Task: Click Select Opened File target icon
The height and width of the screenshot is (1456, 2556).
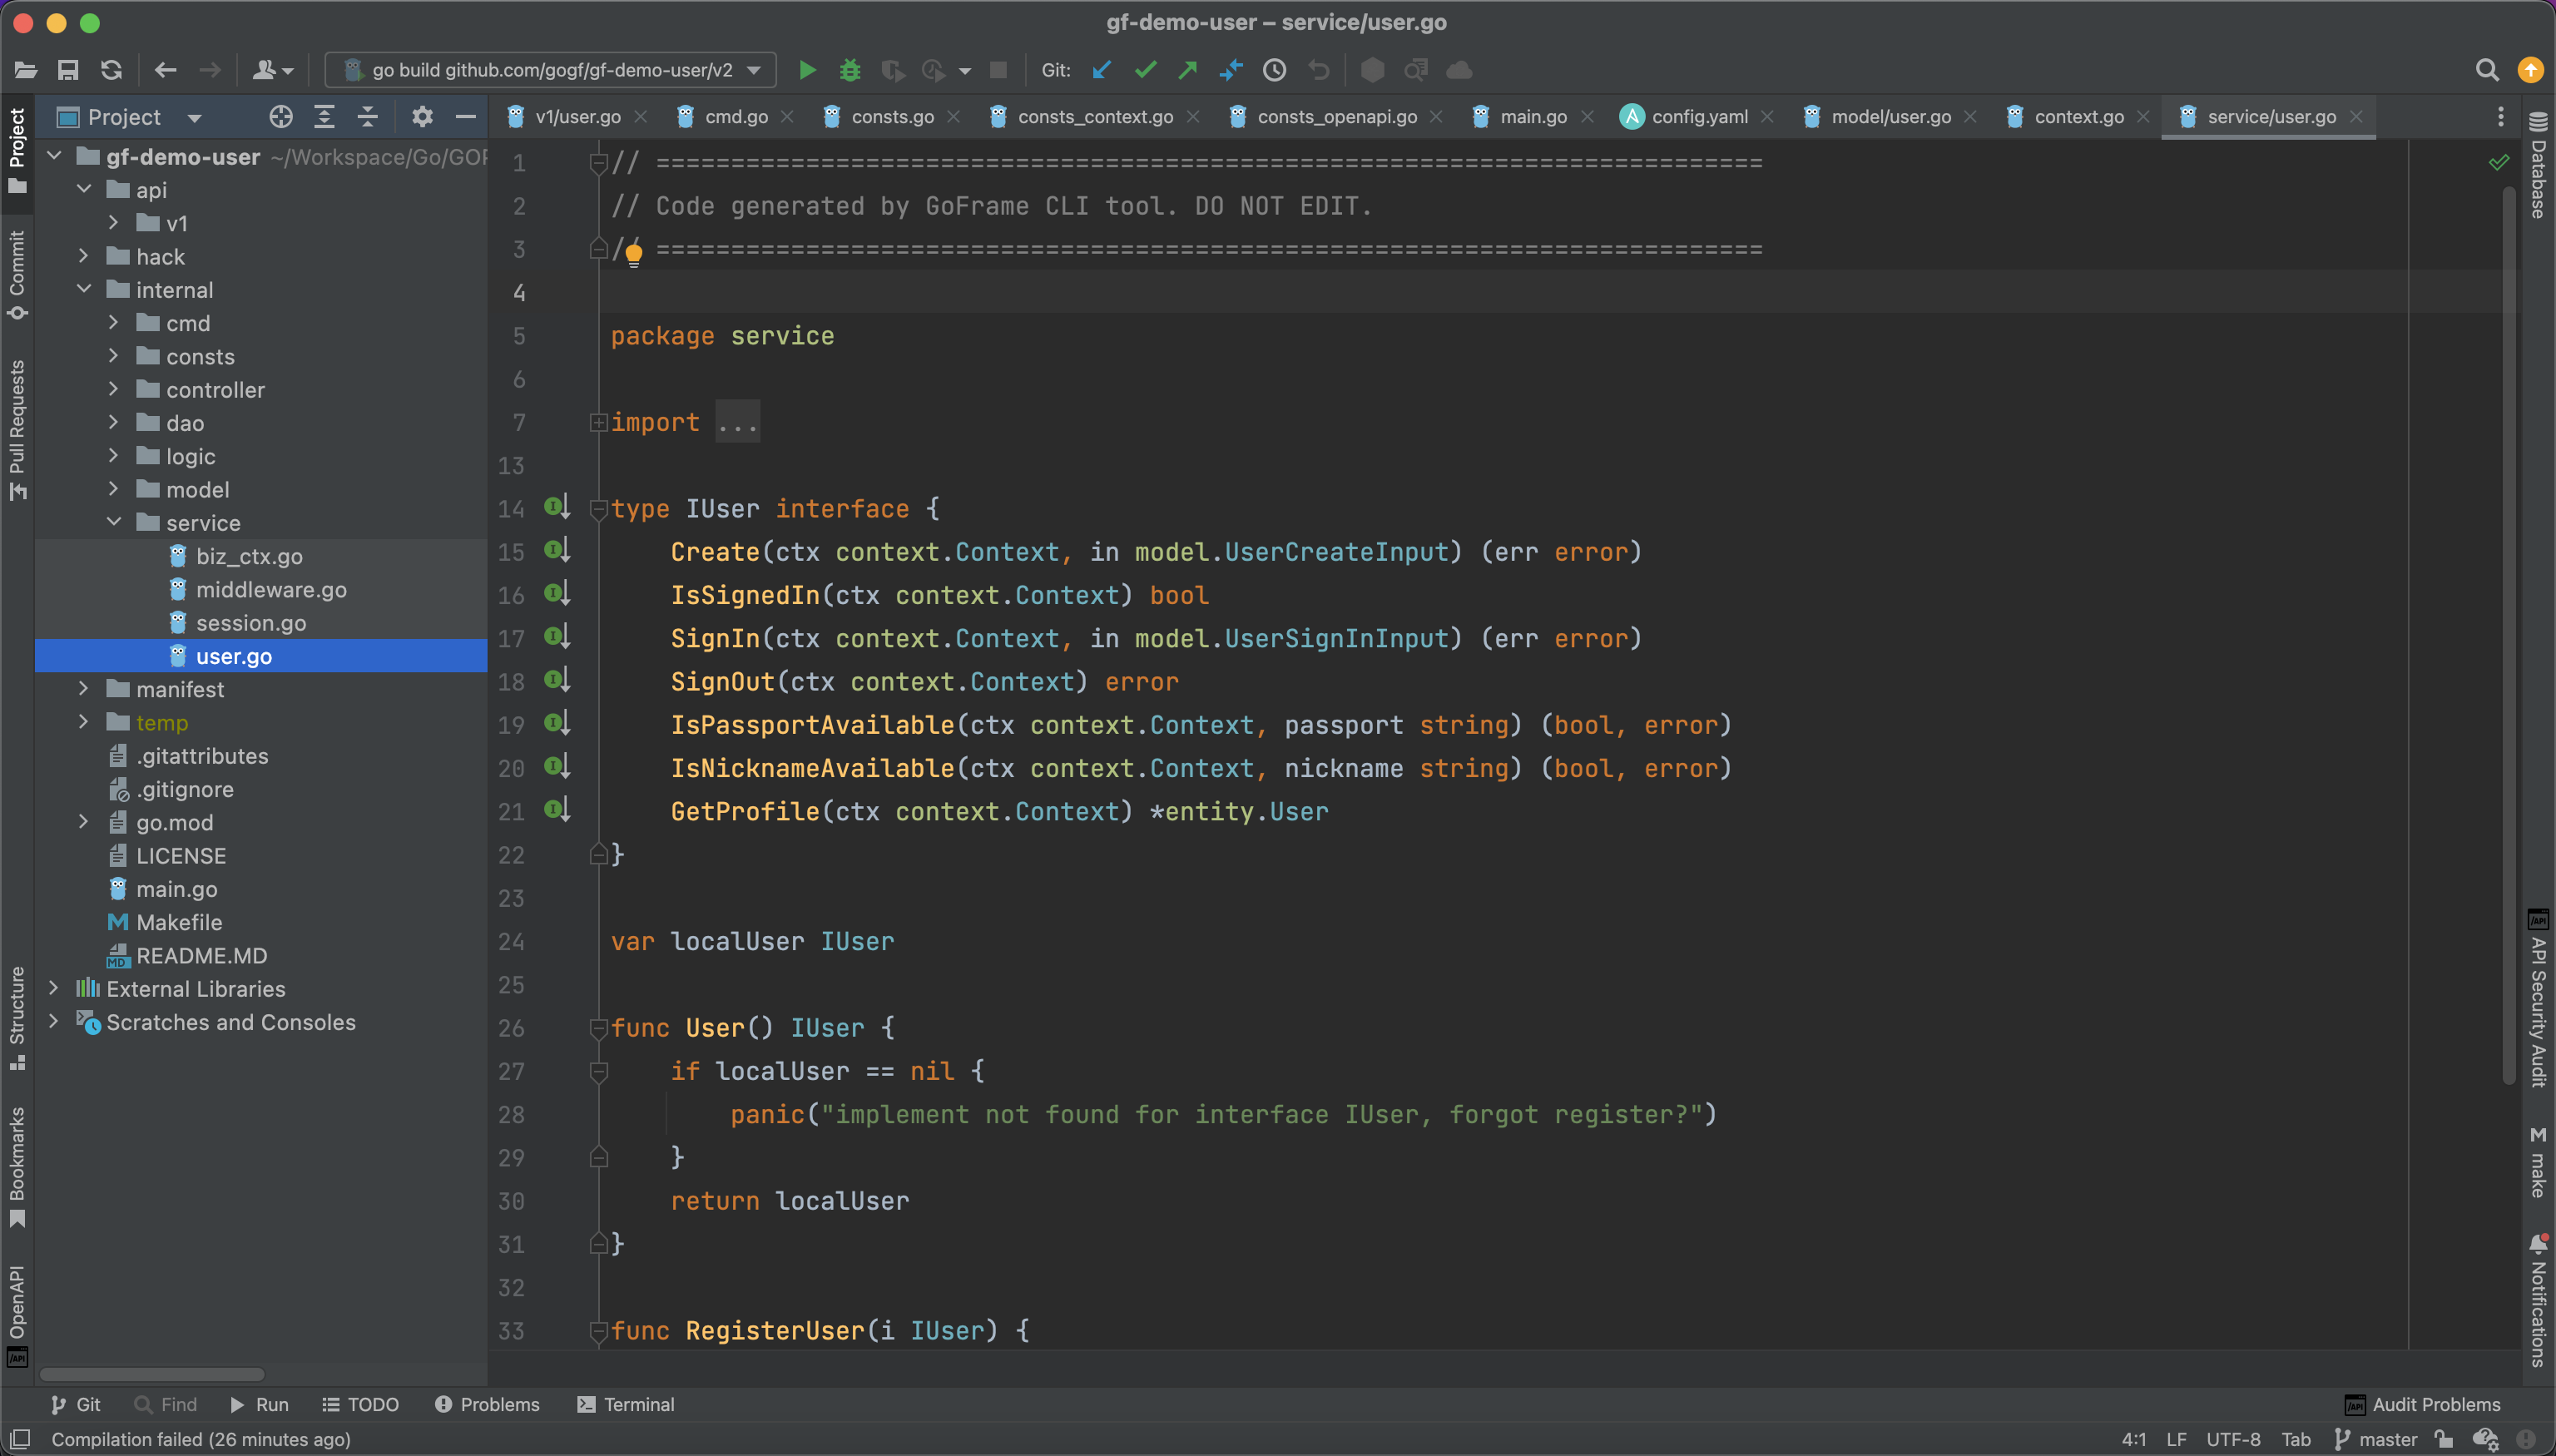Action: point(281,117)
